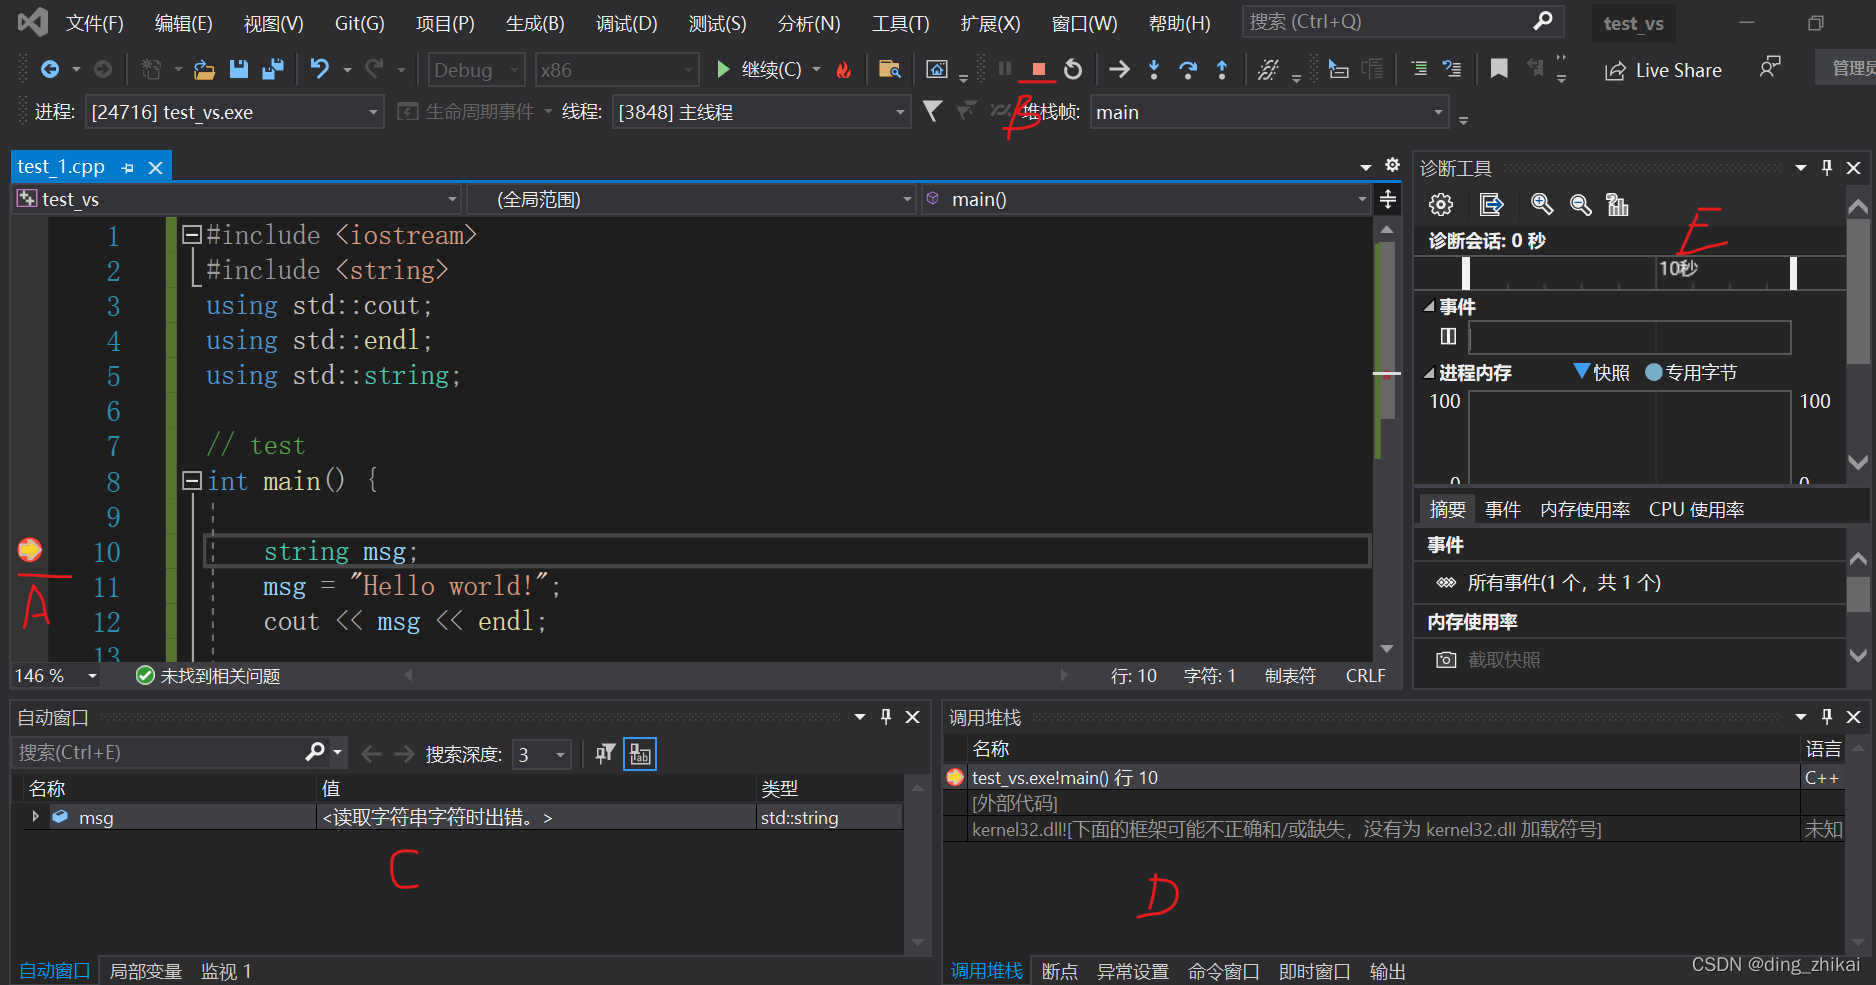Pause execution with Break All
The height and width of the screenshot is (985, 1876).
pos(1005,69)
